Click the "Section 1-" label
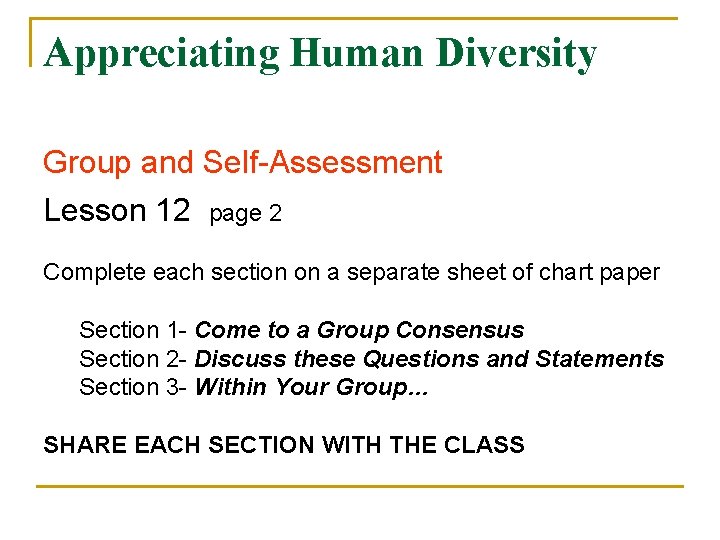This screenshot has height=540, width=720. [x=133, y=330]
